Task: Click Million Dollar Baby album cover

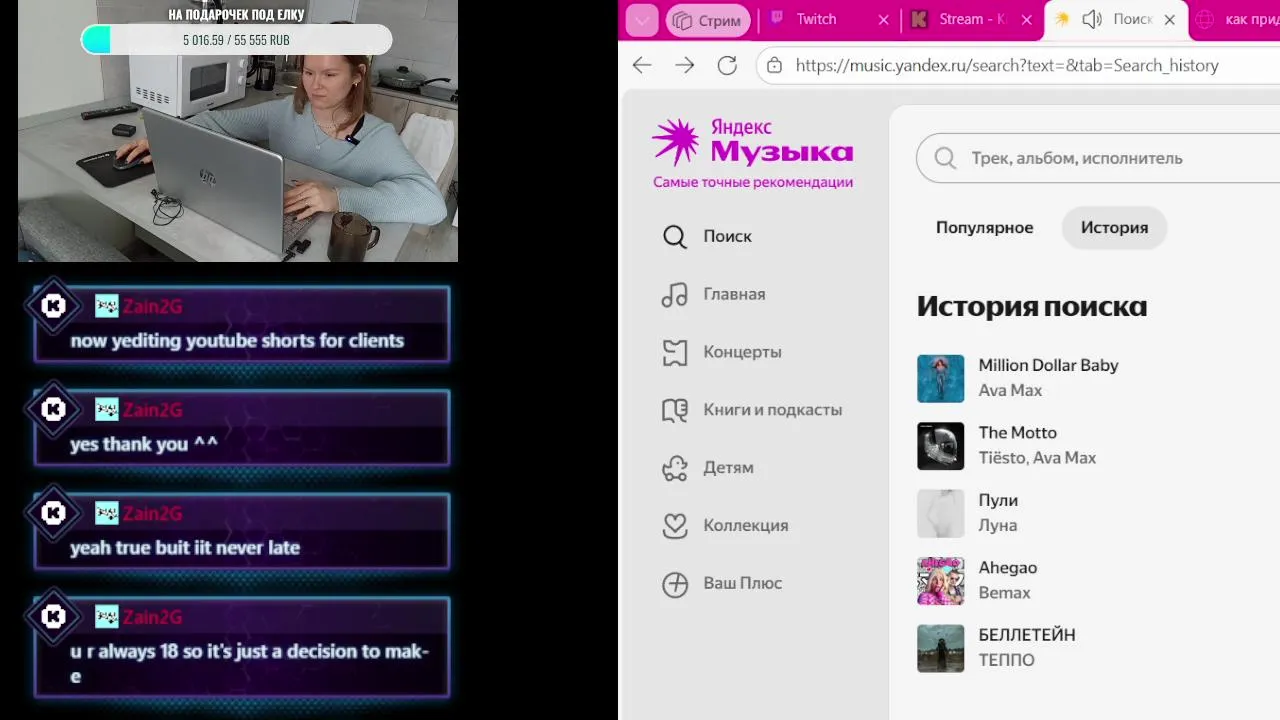Action: pyautogui.click(x=941, y=379)
